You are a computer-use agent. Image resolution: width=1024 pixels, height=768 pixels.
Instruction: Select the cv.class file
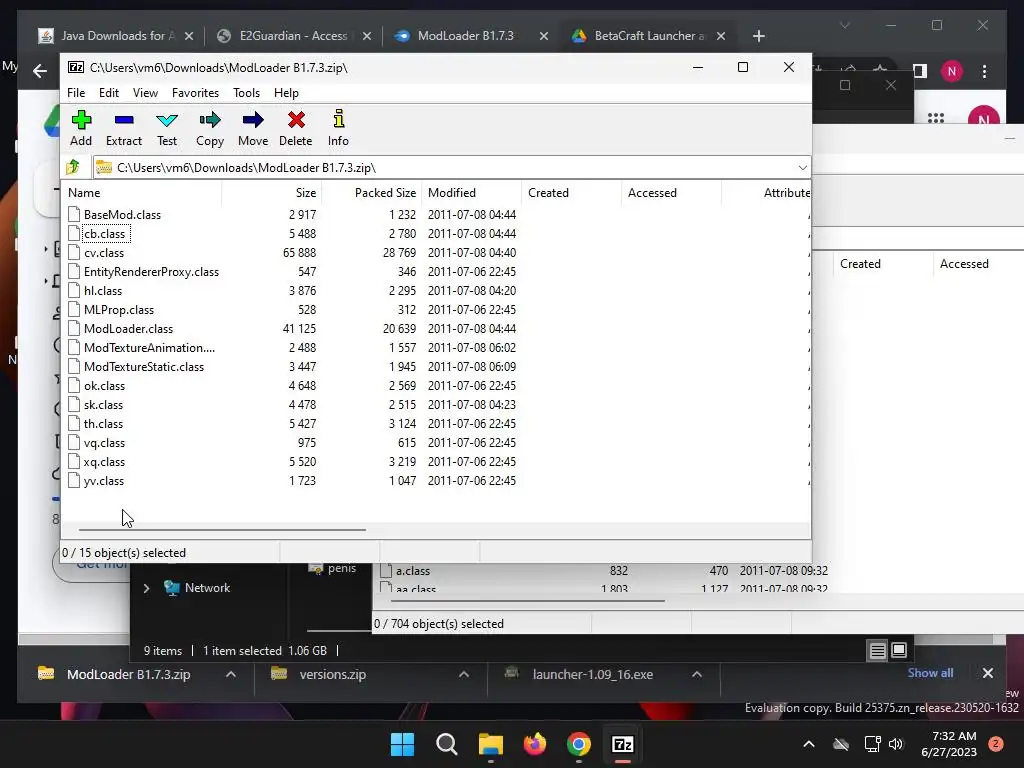(104, 252)
